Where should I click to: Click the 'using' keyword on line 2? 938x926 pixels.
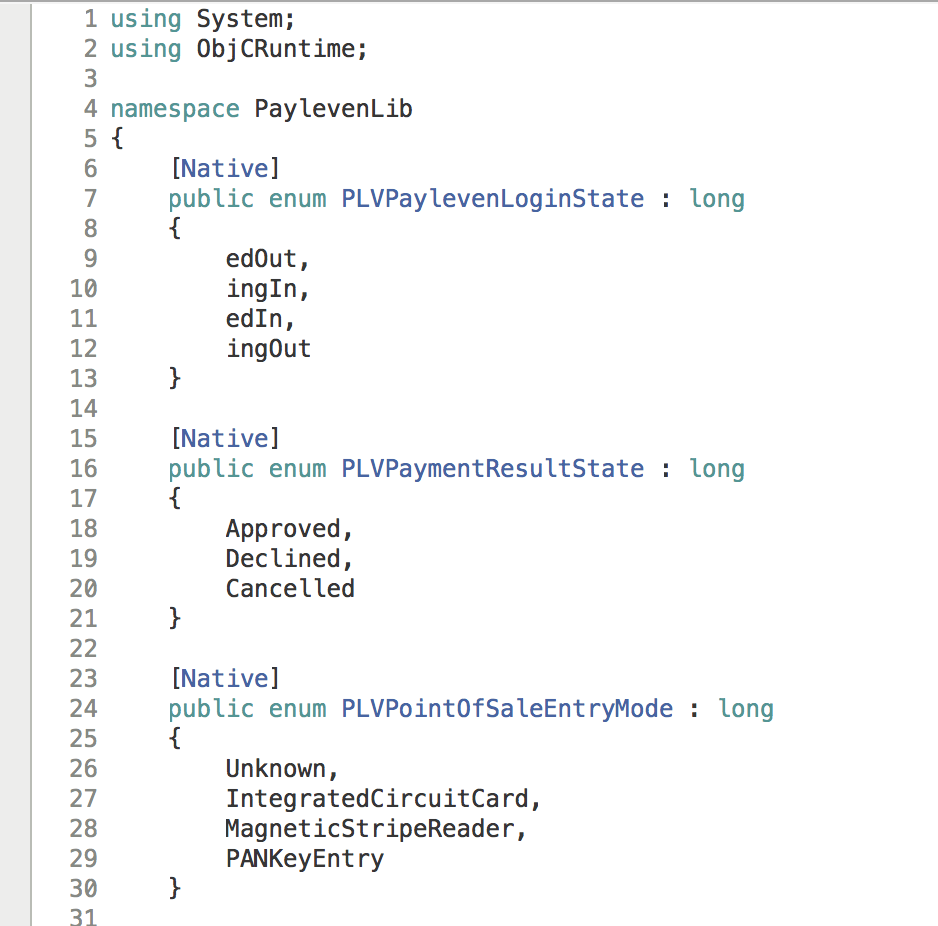pos(146,49)
